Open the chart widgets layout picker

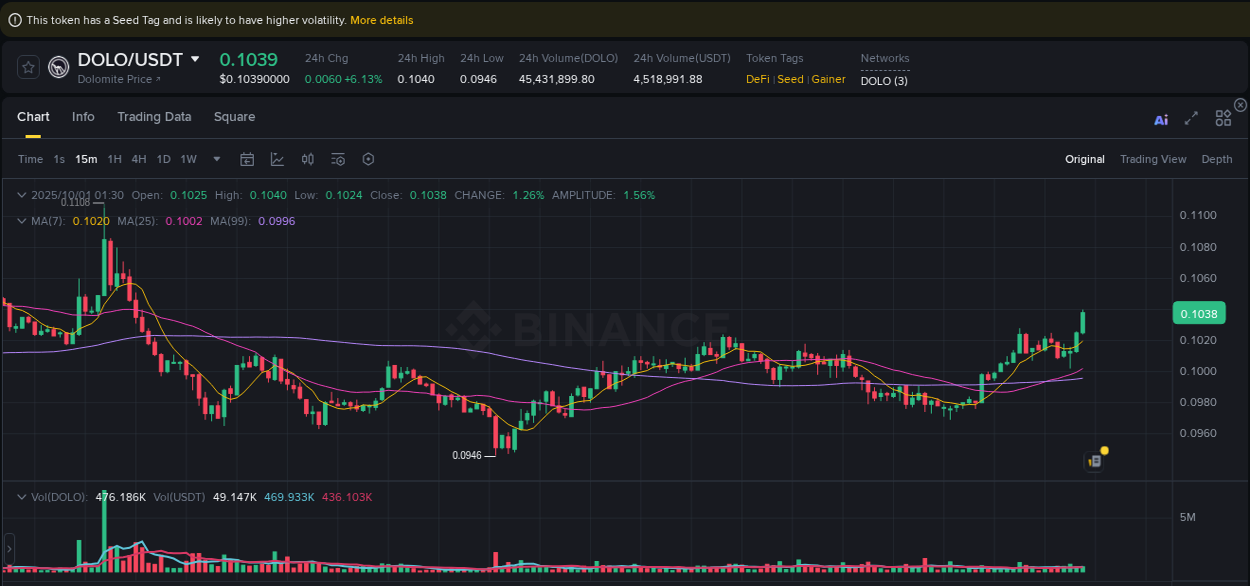1223,118
